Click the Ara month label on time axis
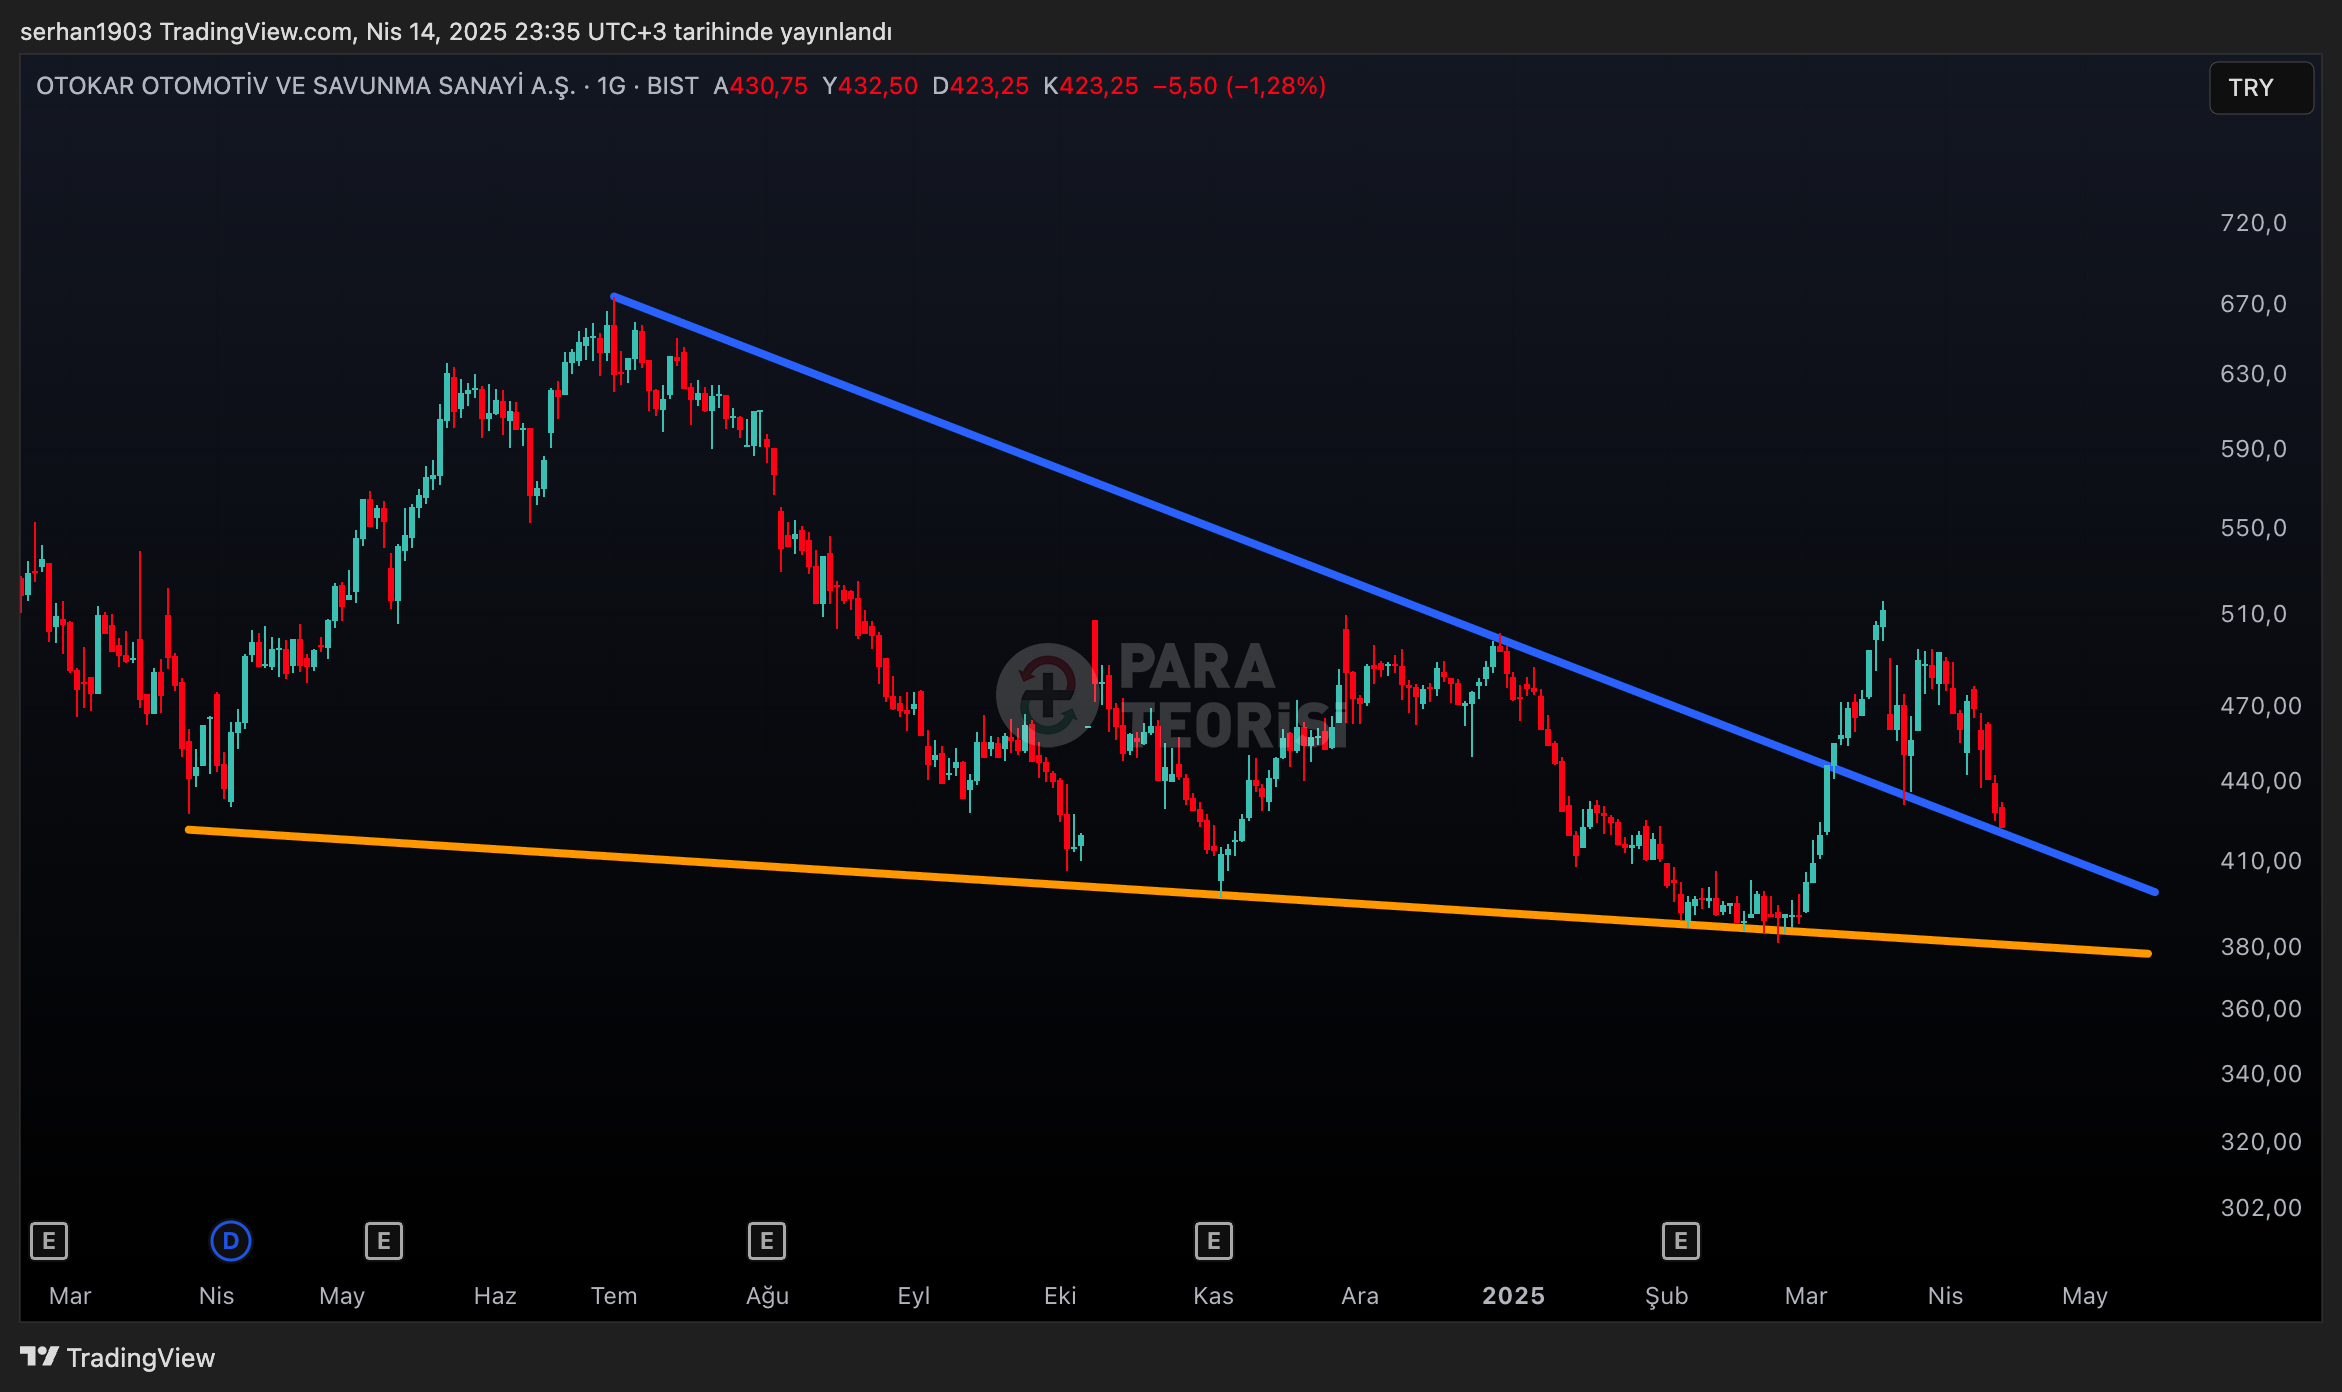 [1360, 1296]
